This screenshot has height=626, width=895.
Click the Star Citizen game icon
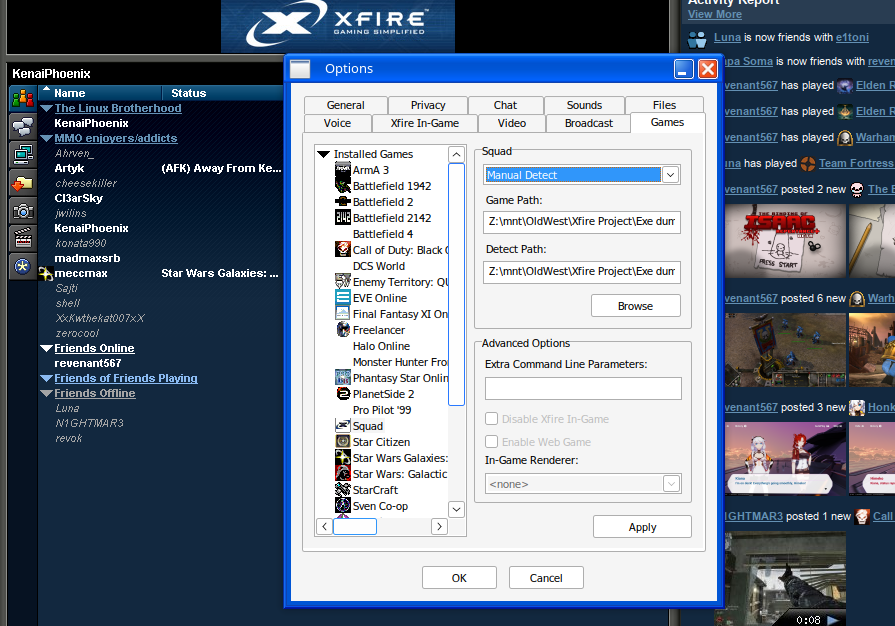pyautogui.click(x=342, y=441)
